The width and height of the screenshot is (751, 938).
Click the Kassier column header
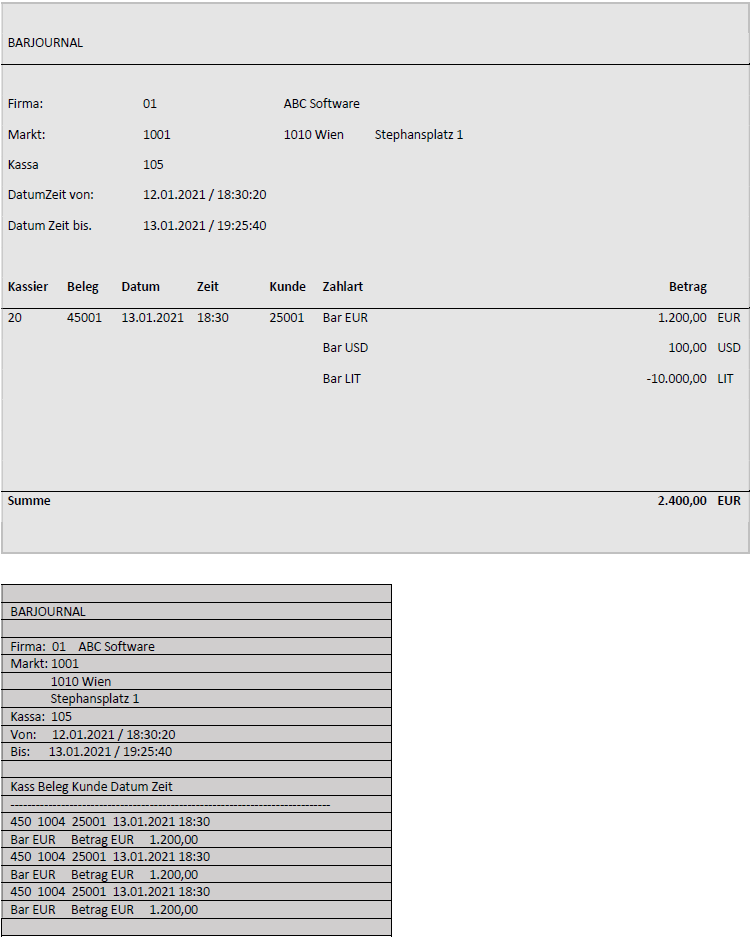tap(28, 287)
